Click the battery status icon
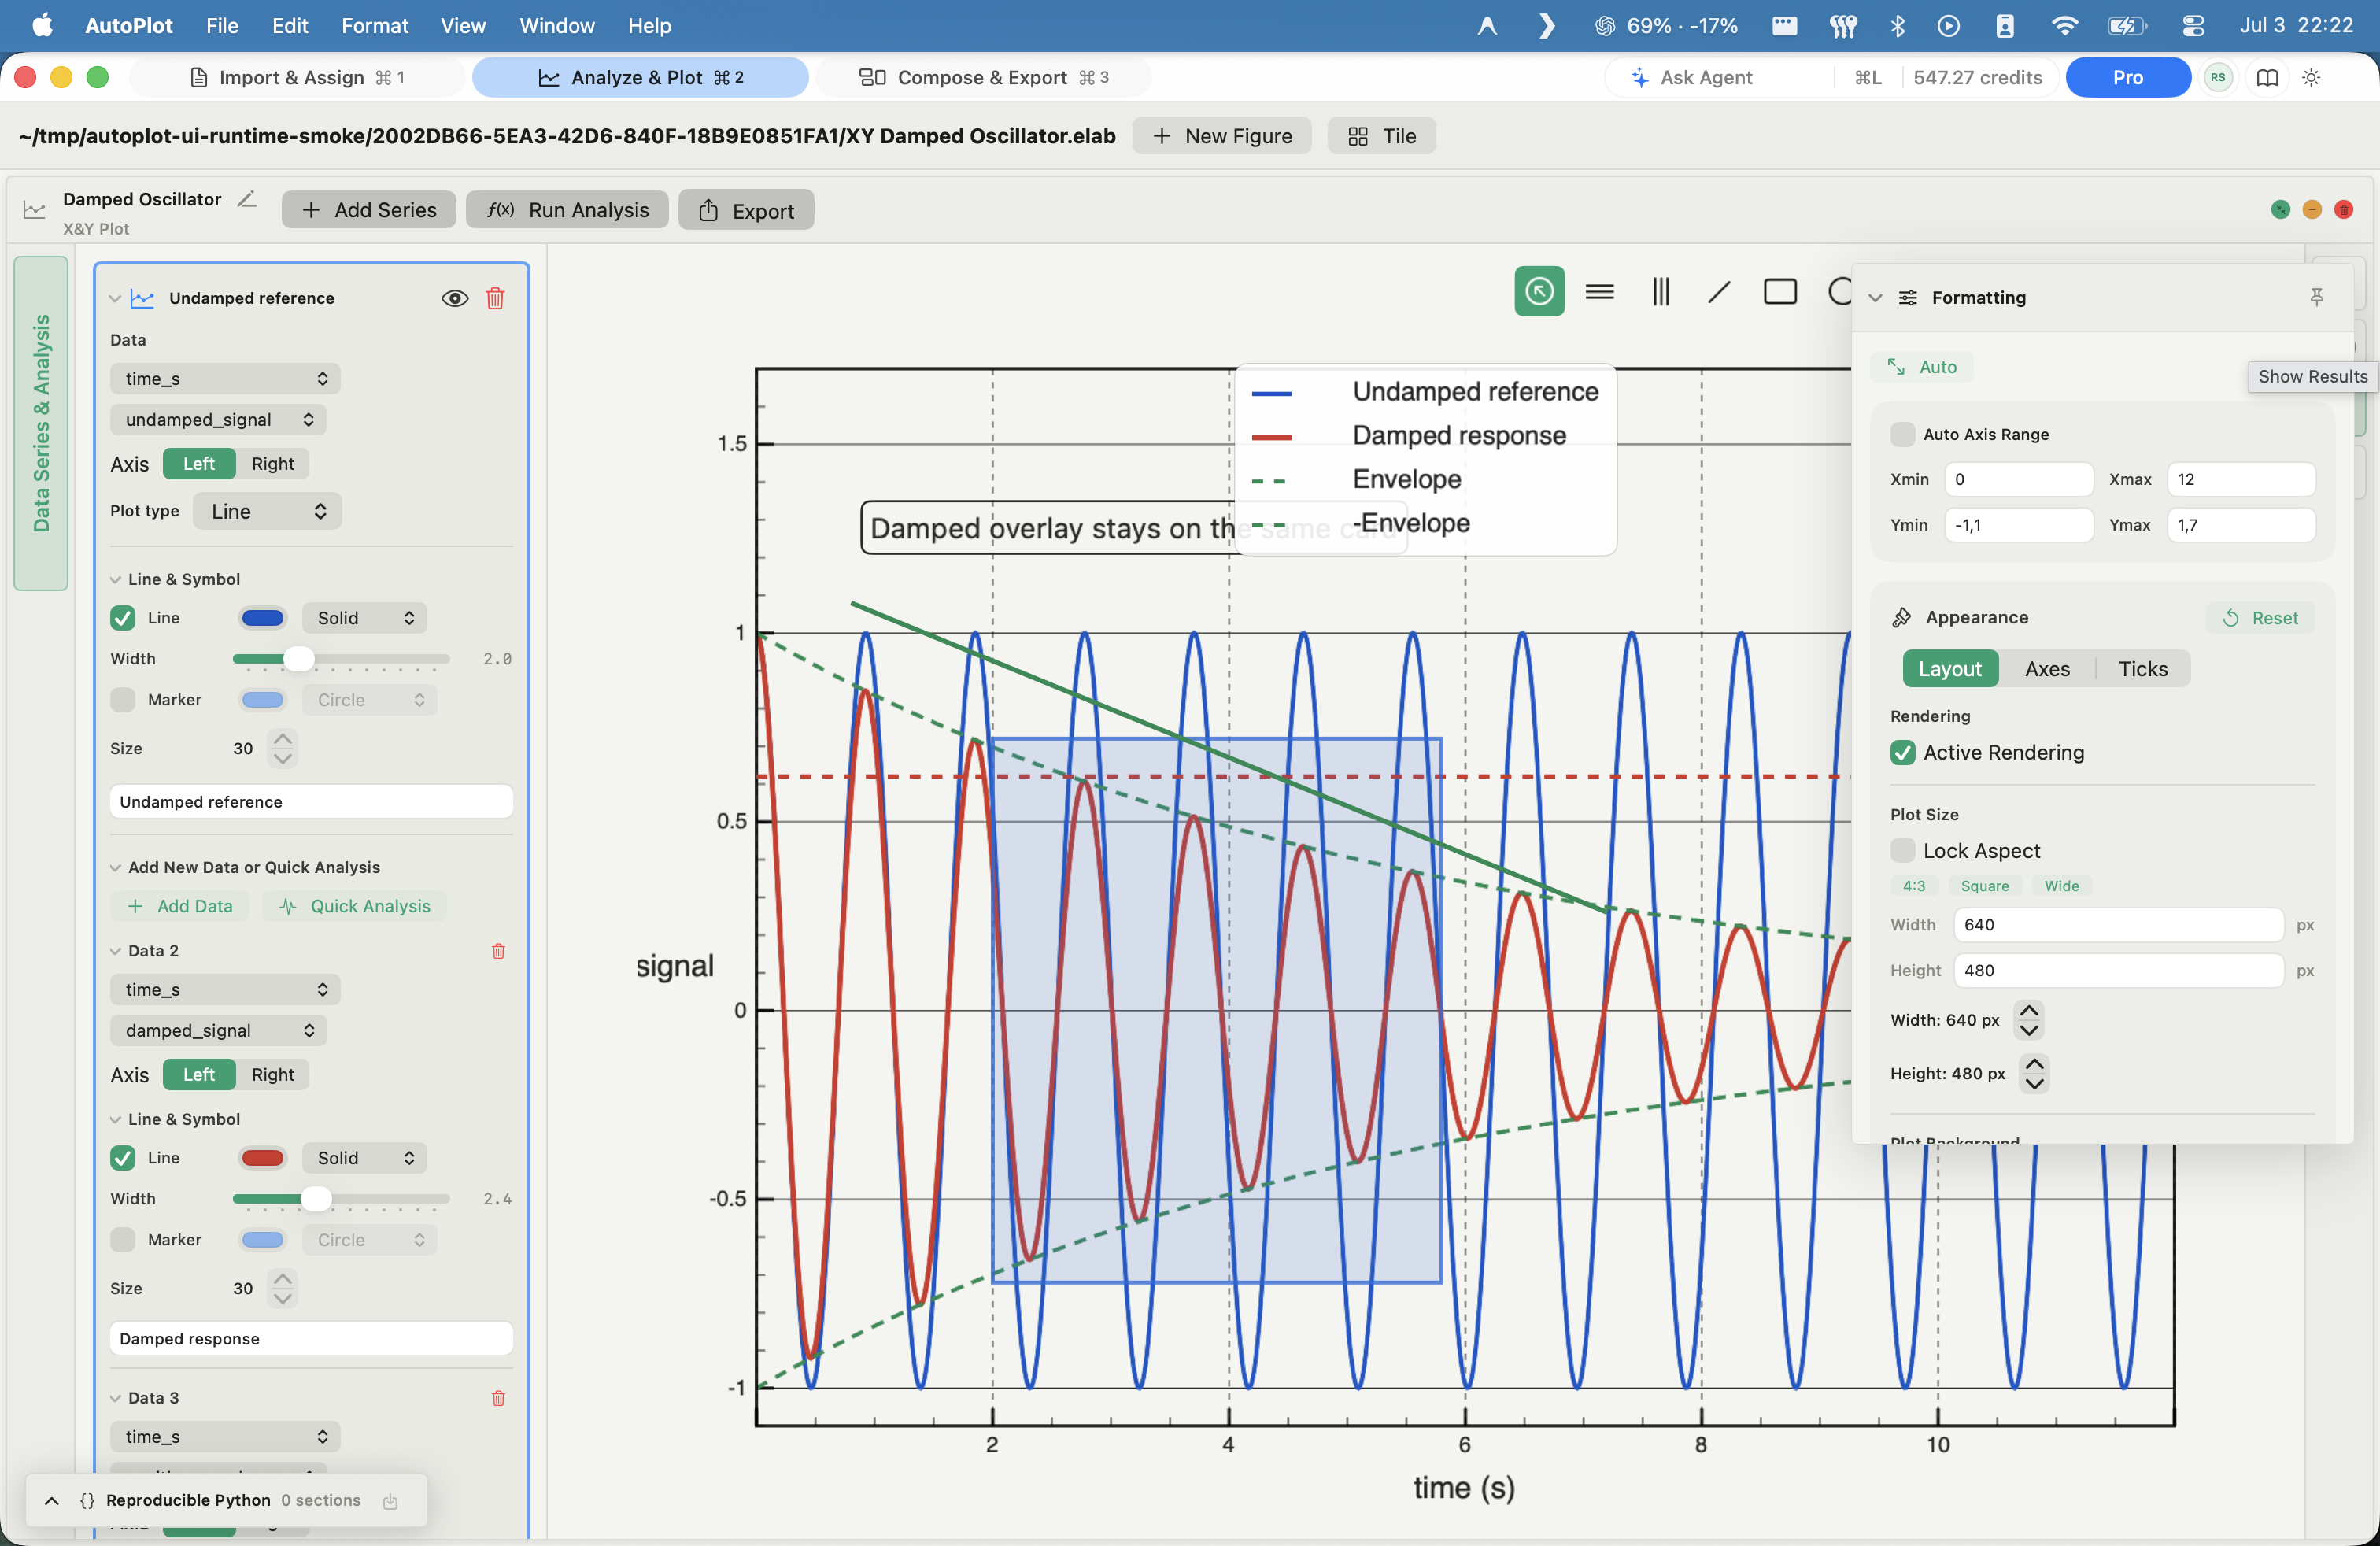2380x1546 pixels. pos(2126,25)
